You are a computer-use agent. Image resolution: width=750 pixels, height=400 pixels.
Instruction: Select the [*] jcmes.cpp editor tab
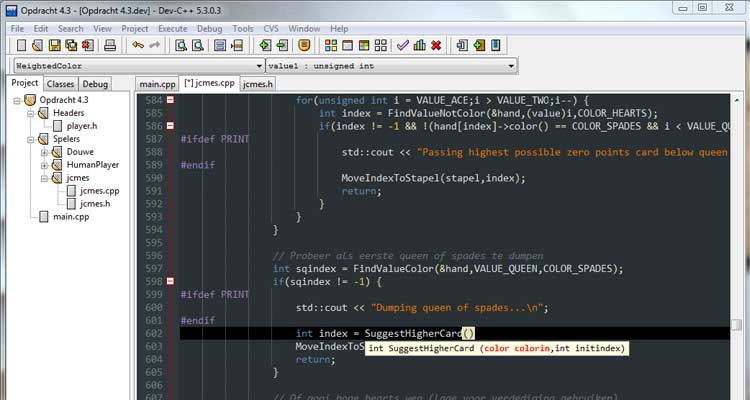point(210,83)
